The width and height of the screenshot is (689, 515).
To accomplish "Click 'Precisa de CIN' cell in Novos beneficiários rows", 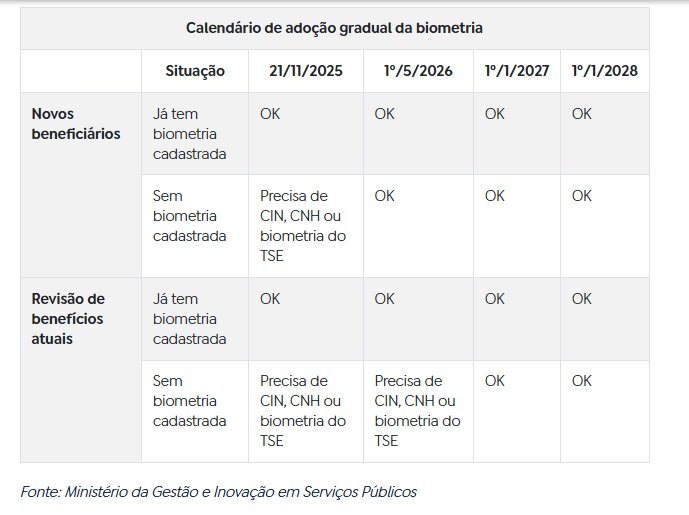I will 303,226.
